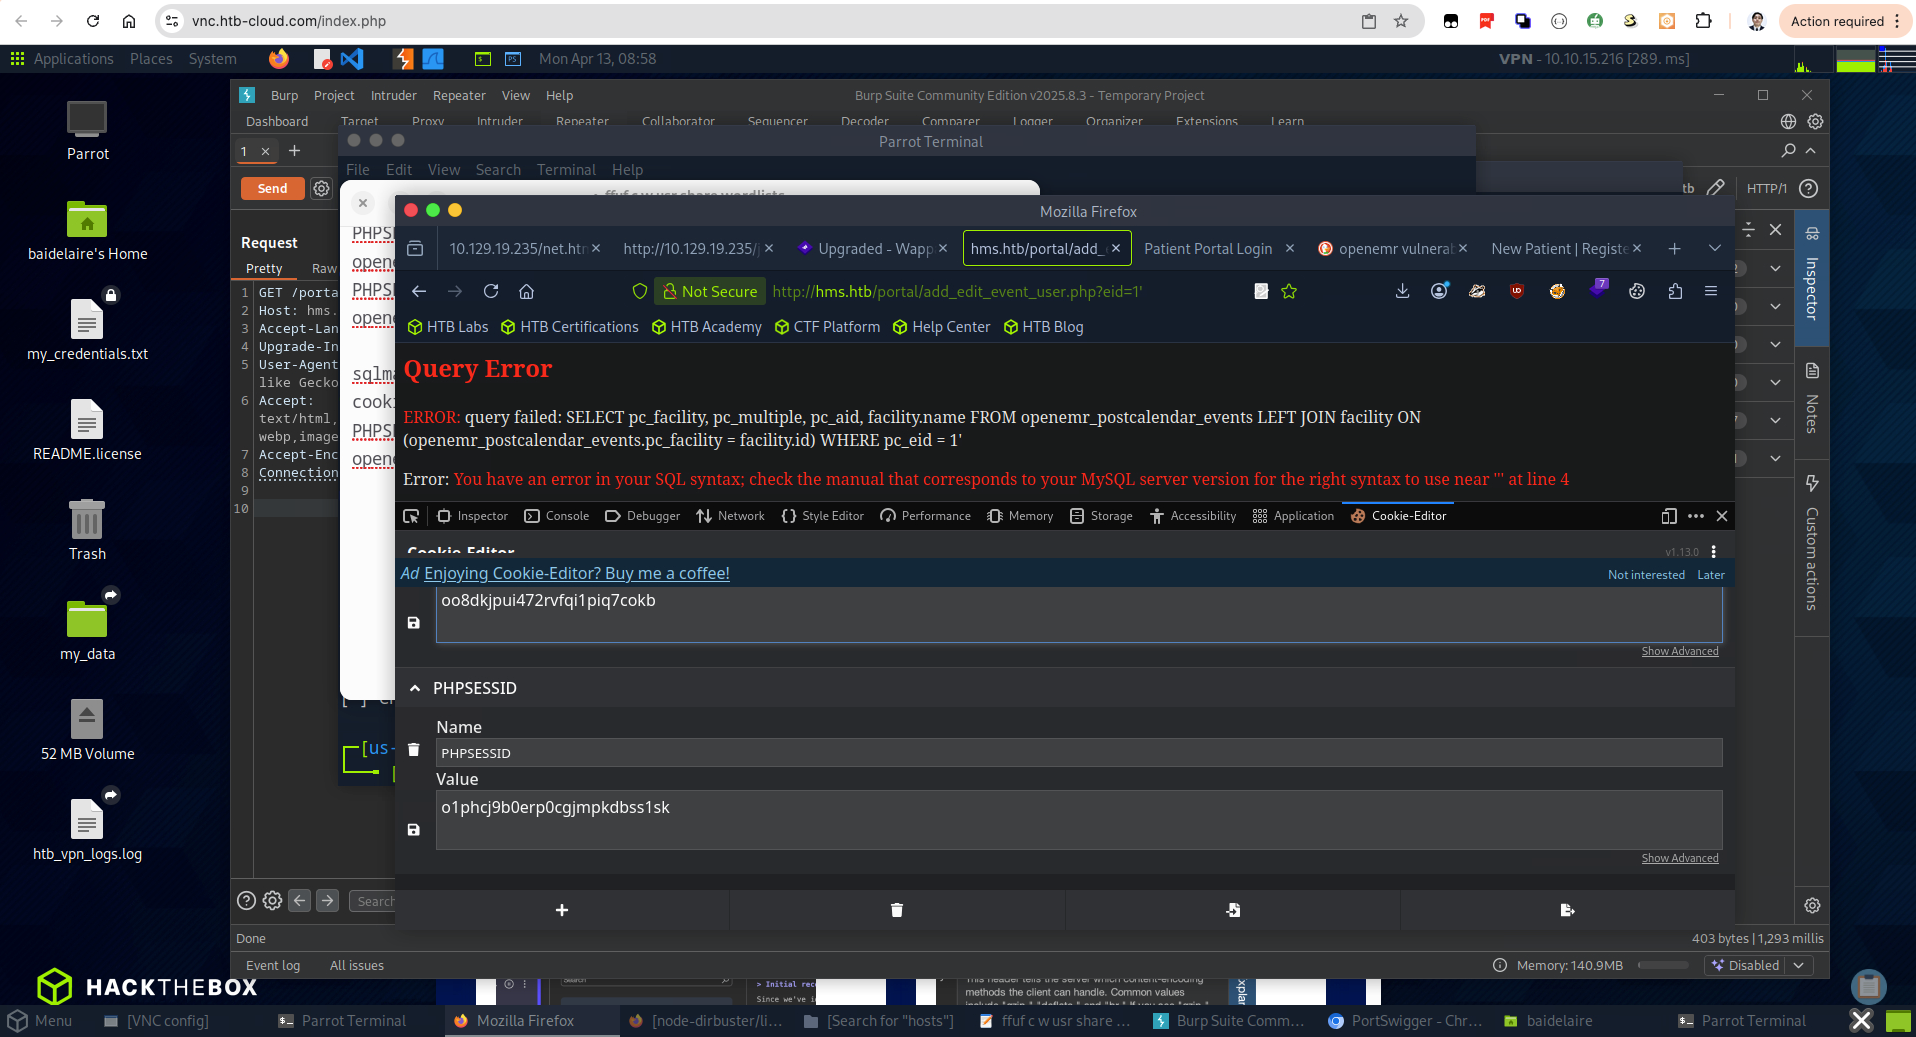Viewport: 1916px width, 1037px height.
Task: Bookmark this page with Firefox star
Action: tap(1289, 291)
